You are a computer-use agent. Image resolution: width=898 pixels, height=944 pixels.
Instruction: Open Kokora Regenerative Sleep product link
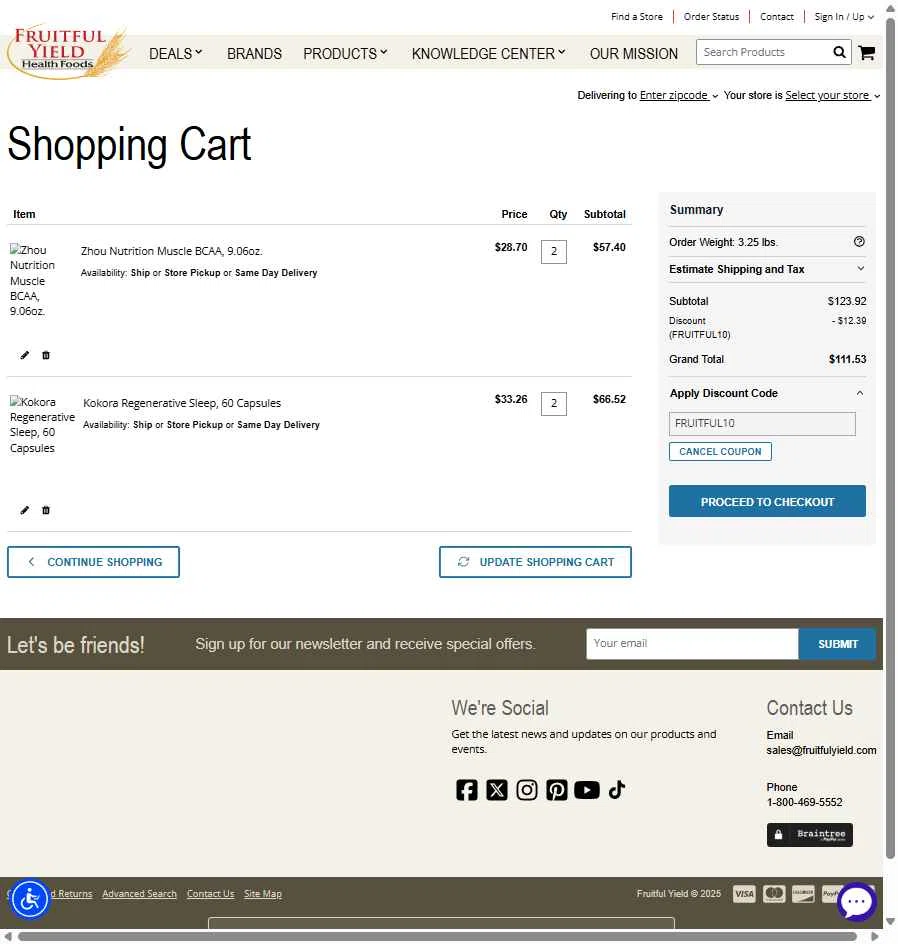point(182,403)
